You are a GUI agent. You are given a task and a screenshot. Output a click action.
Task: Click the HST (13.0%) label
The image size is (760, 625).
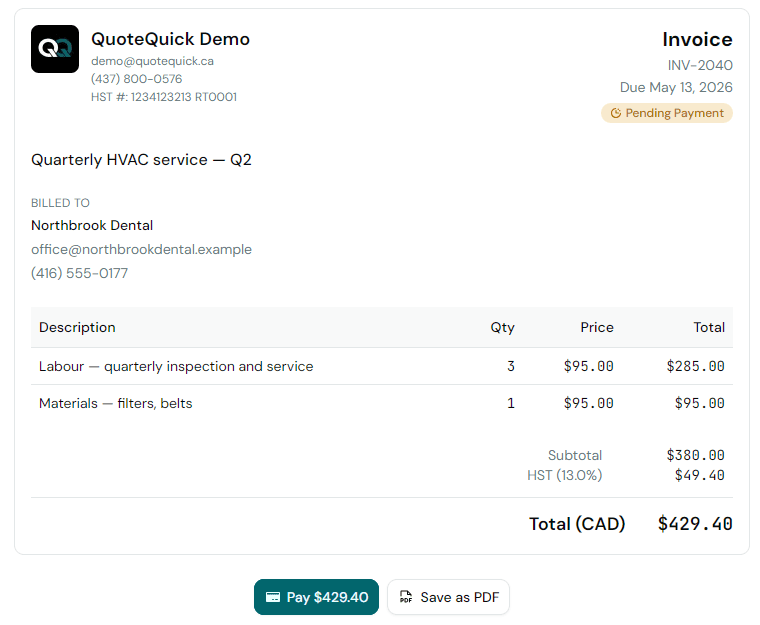pyautogui.click(x=565, y=475)
